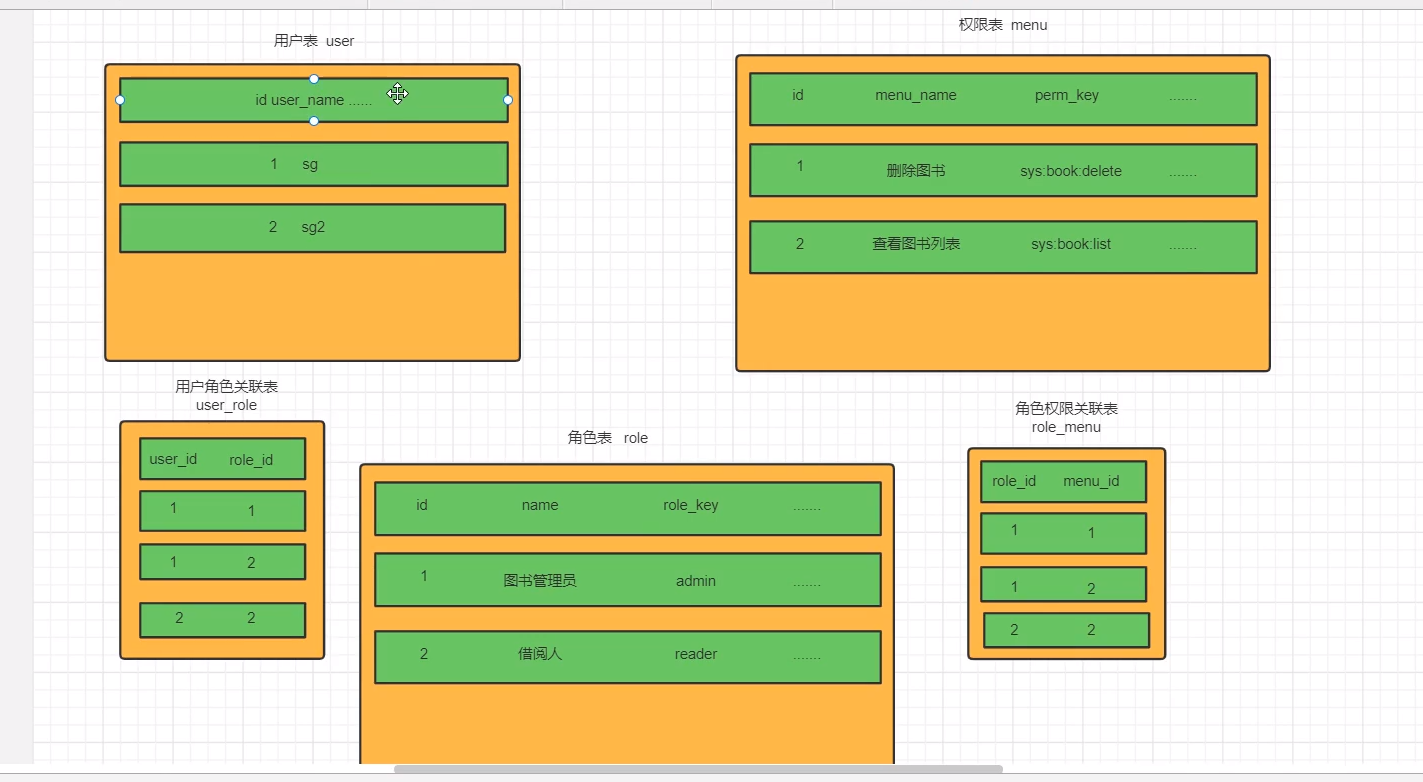Click the top resize handle of user header row

coord(314,79)
